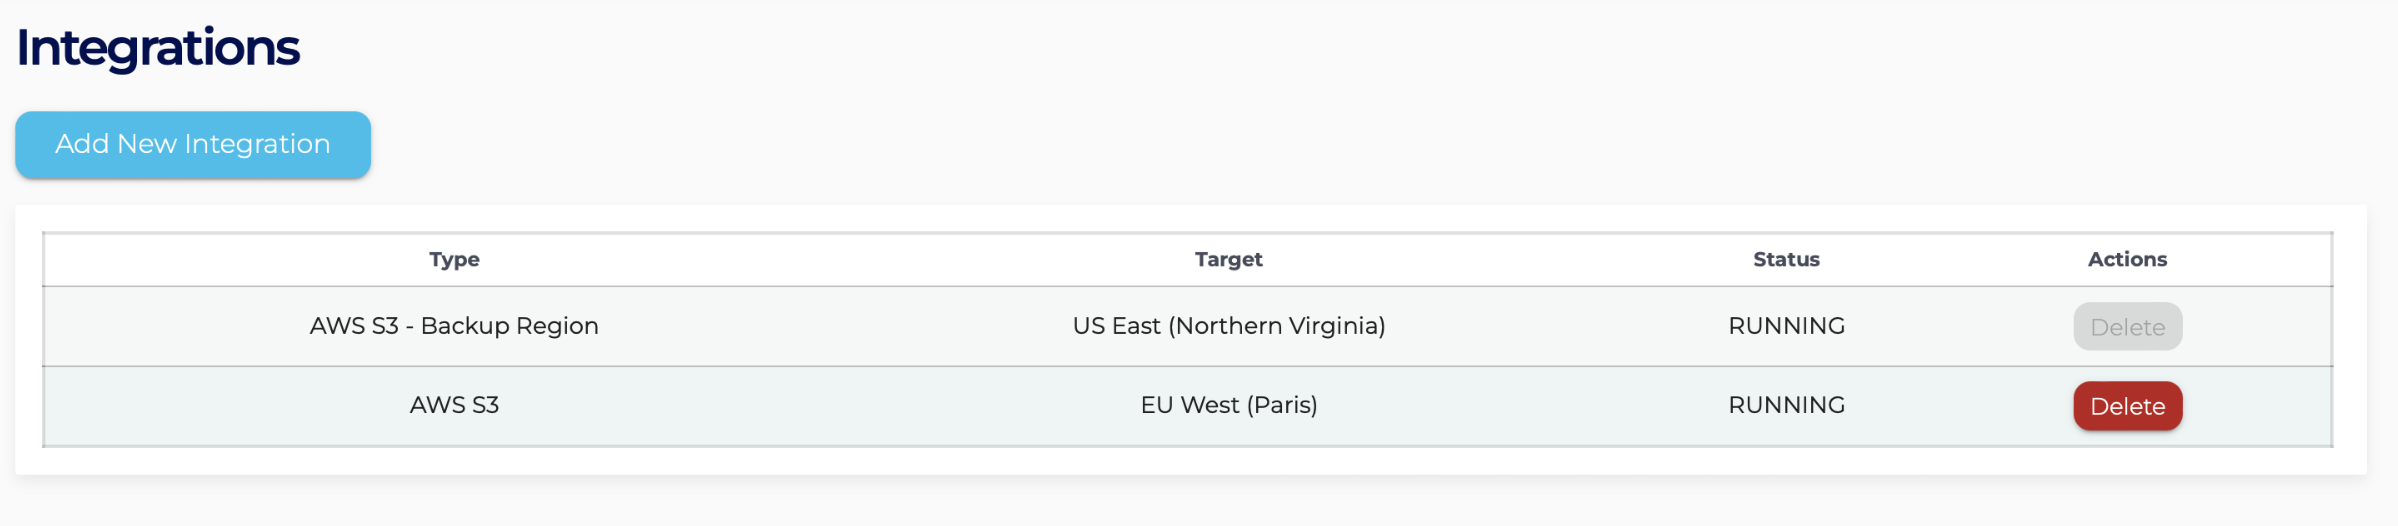
Task: Click the EU West (Paris) target cell
Action: point(1228,405)
